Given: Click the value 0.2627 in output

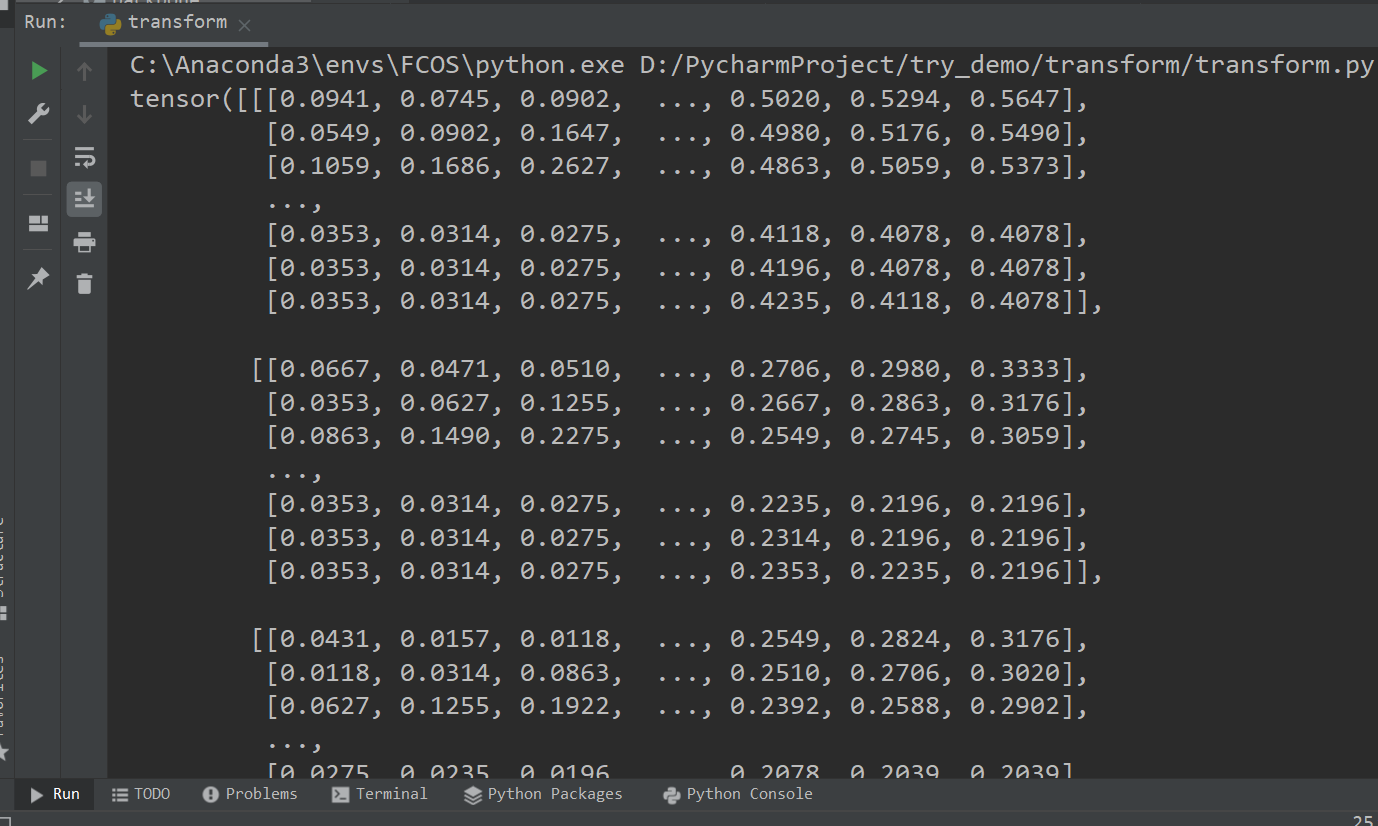Looking at the screenshot, I should [x=565, y=167].
